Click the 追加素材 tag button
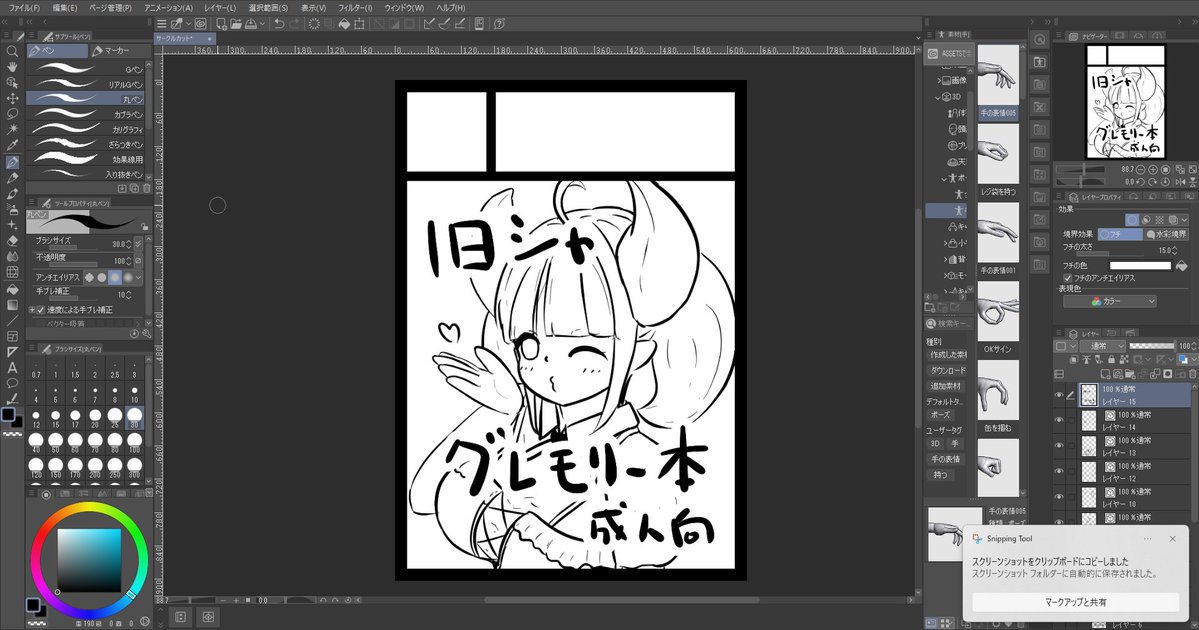The width and height of the screenshot is (1199, 630). tap(947, 386)
